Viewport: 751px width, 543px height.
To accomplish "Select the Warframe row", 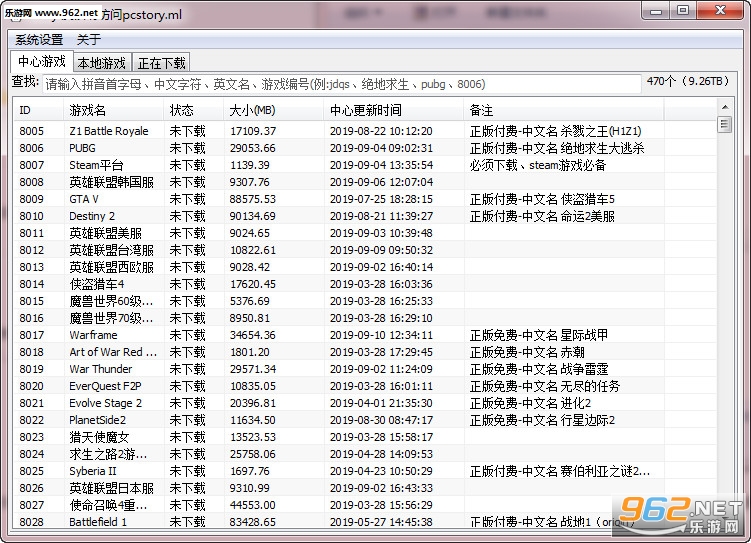I will (x=365, y=335).
